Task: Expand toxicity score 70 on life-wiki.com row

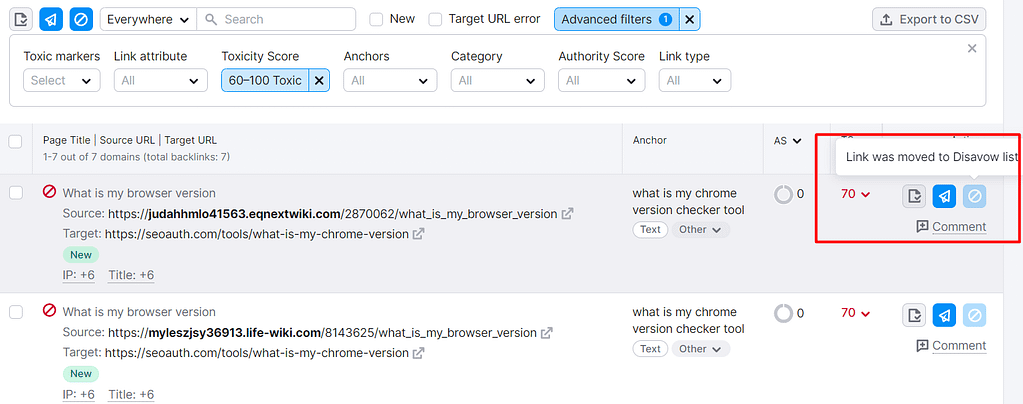Action: point(855,313)
